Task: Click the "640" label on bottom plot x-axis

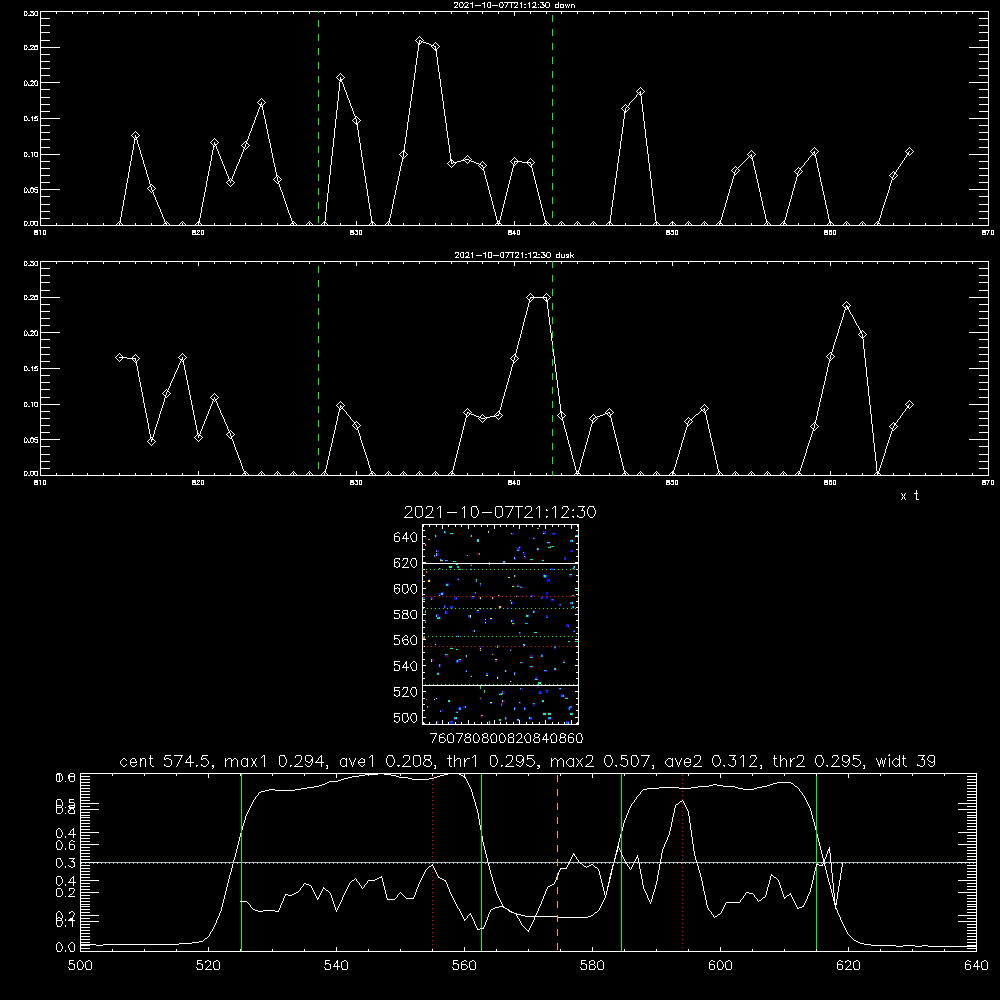Action: pos(976,966)
